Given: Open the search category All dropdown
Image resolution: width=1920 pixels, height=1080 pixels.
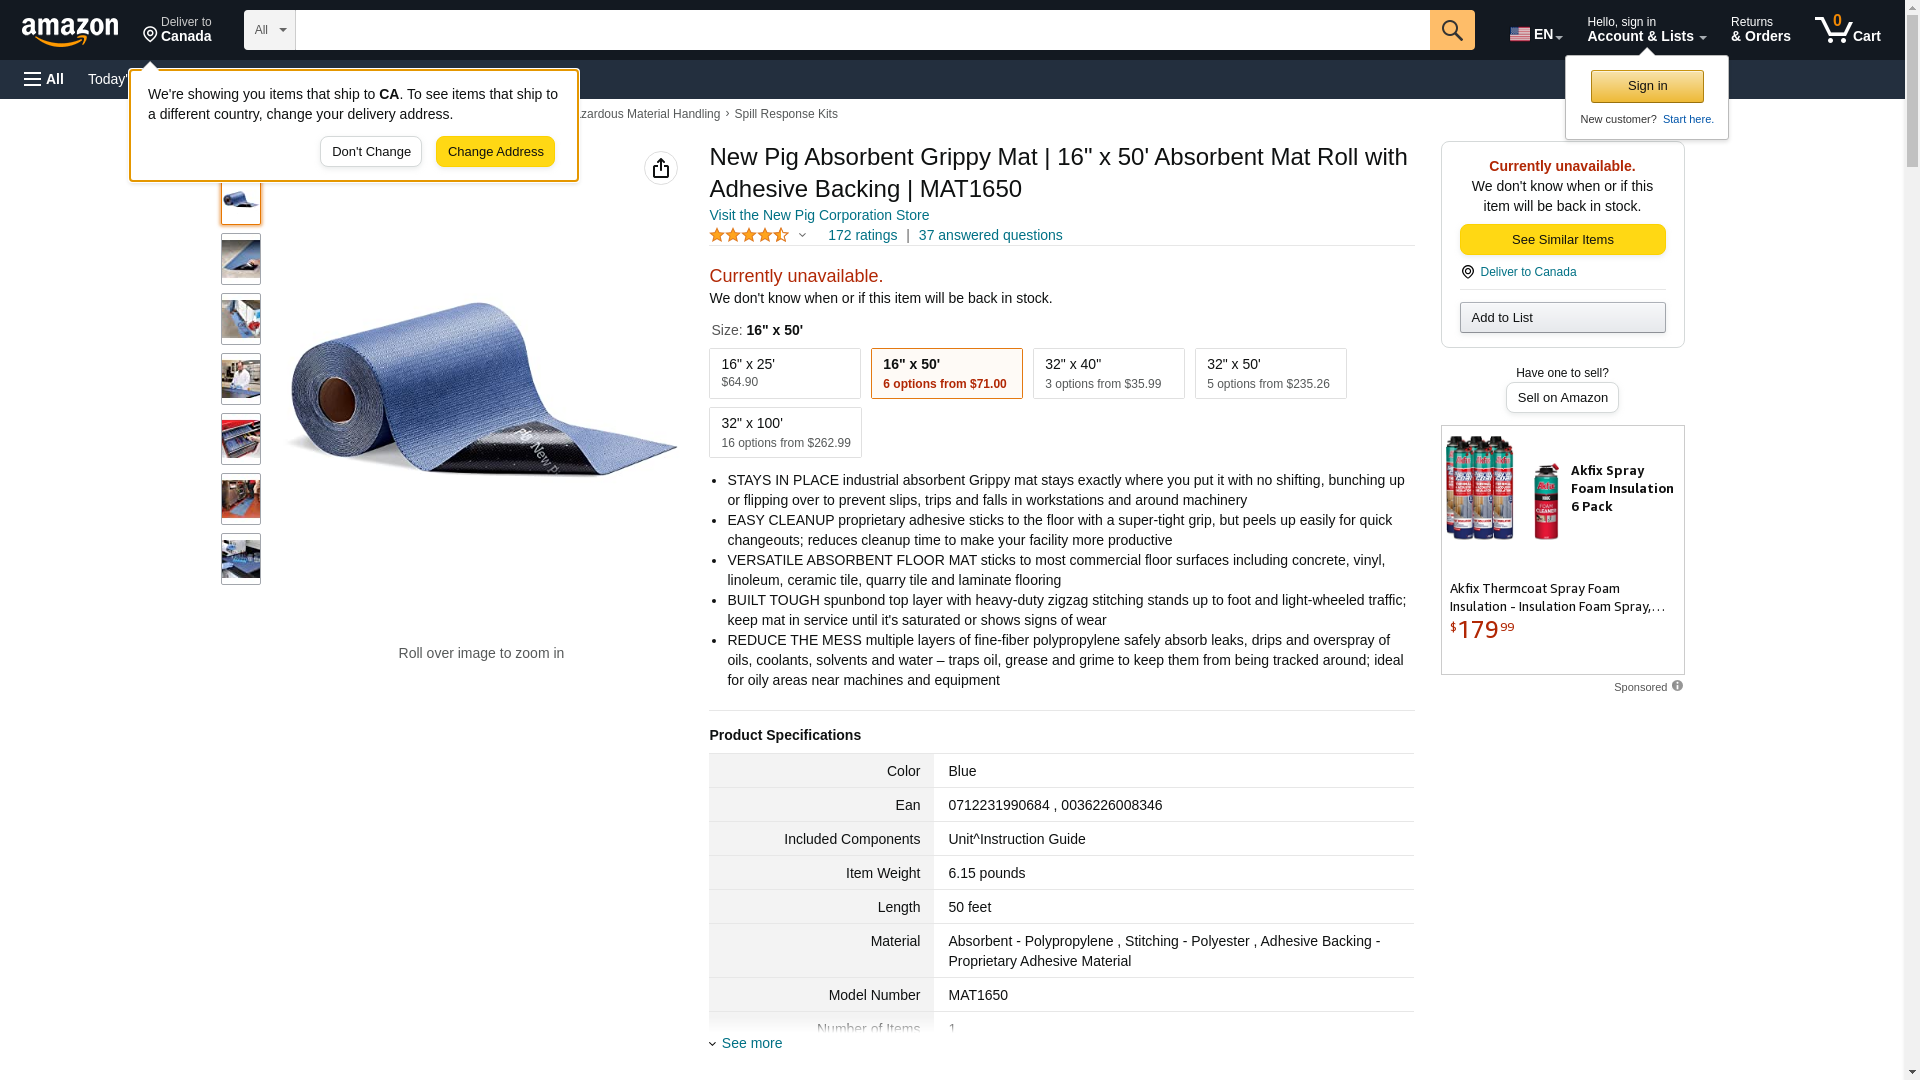Looking at the screenshot, I should click(x=270, y=30).
